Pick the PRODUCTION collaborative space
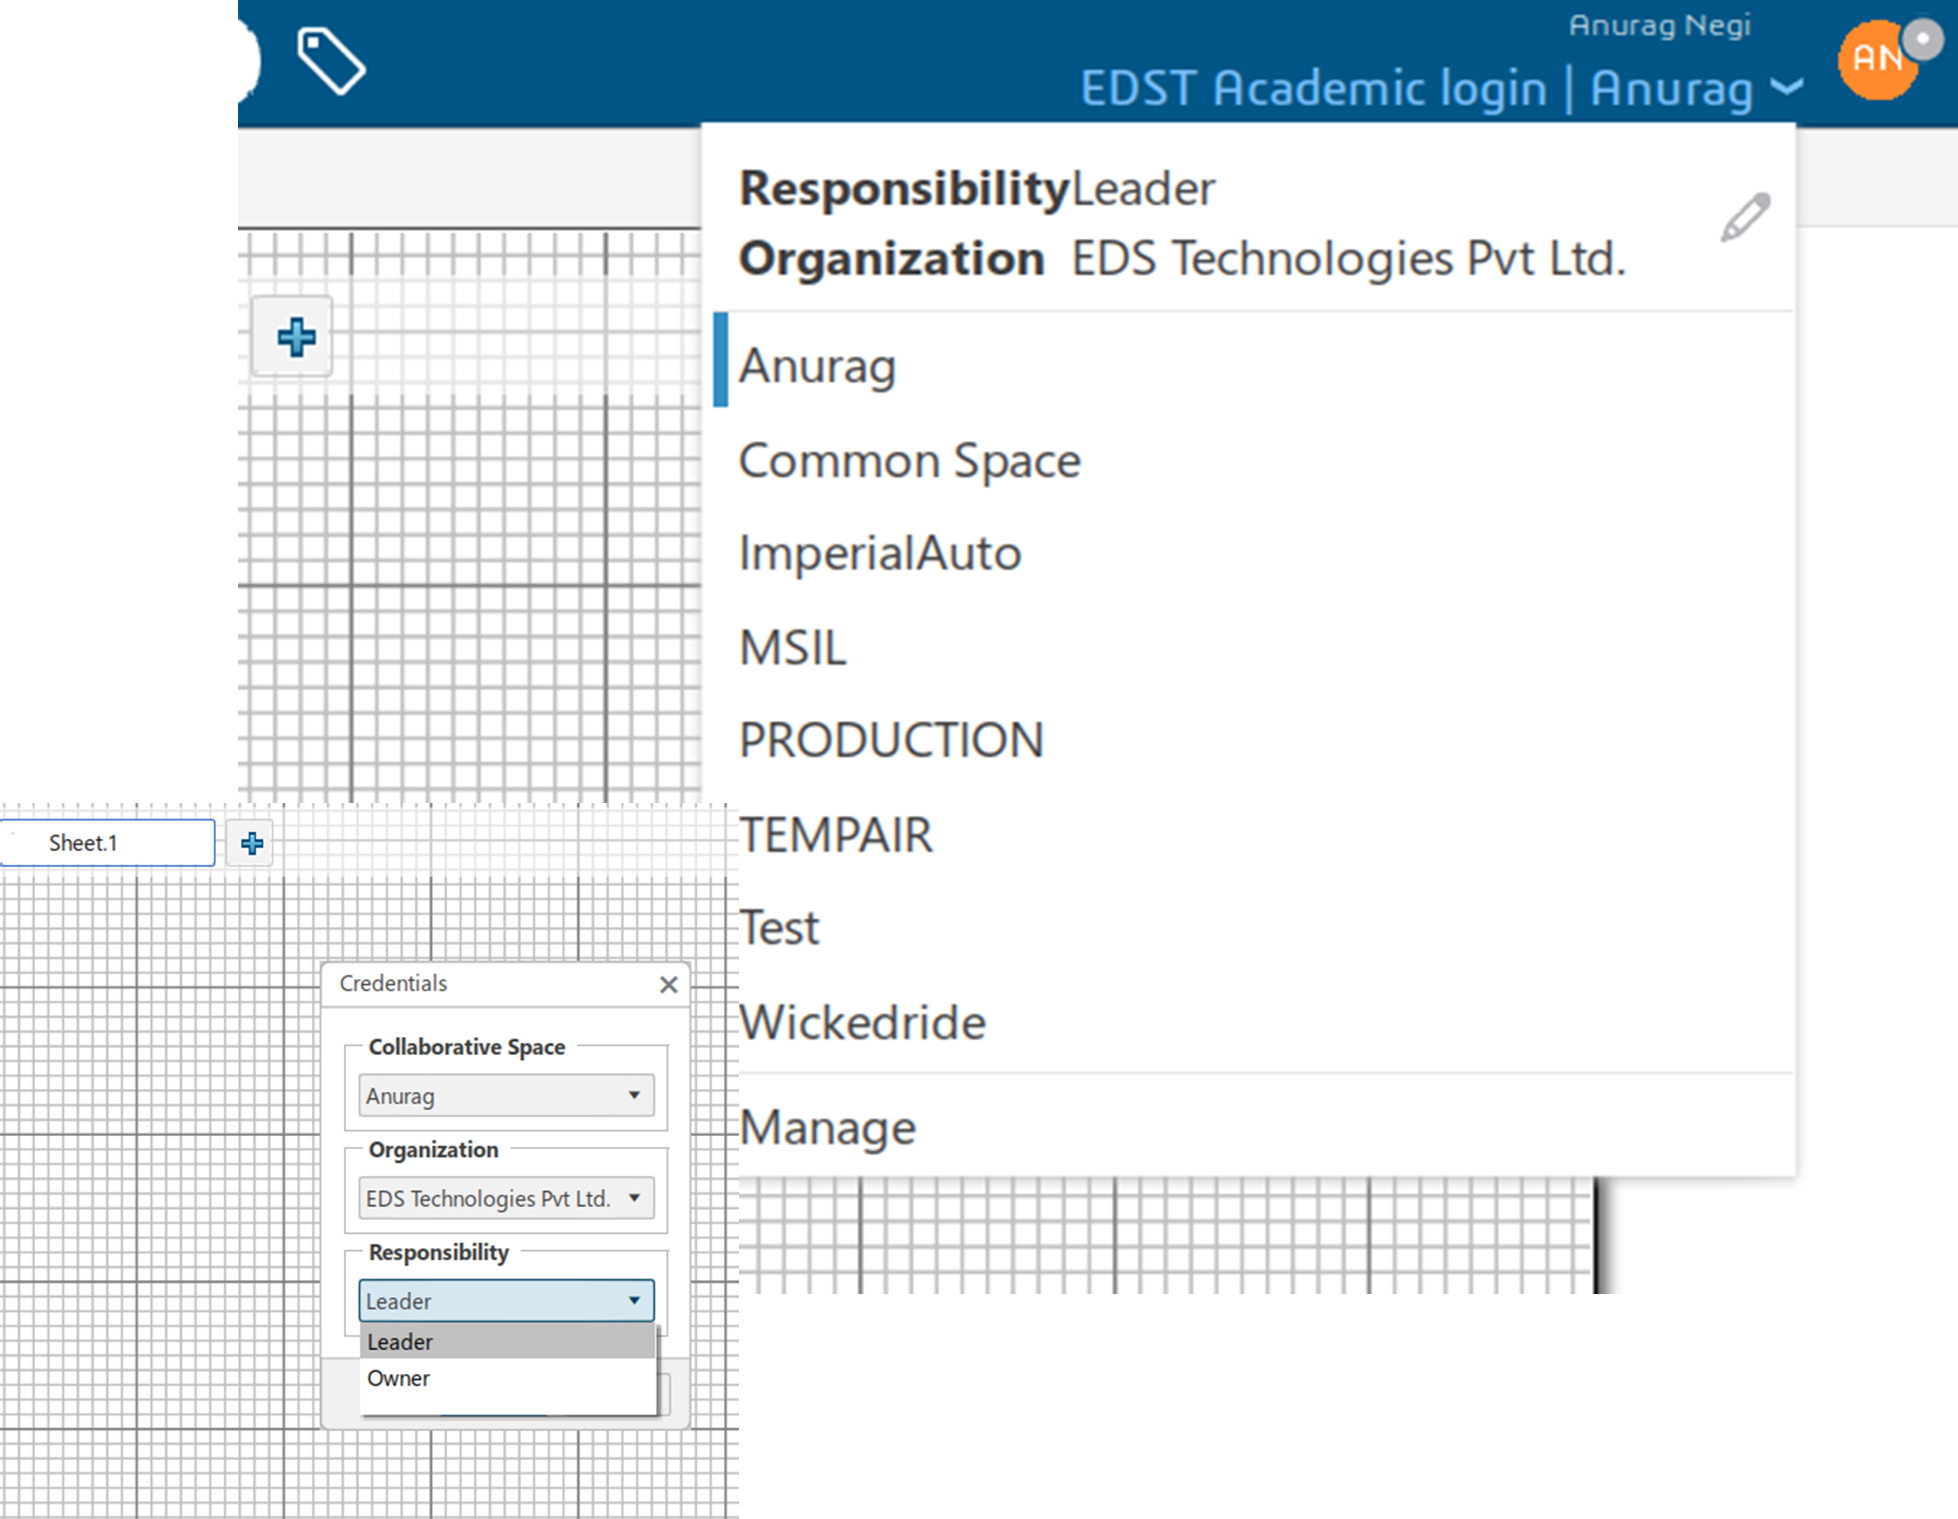Image resolution: width=1958 pixels, height=1519 pixels. click(890, 741)
